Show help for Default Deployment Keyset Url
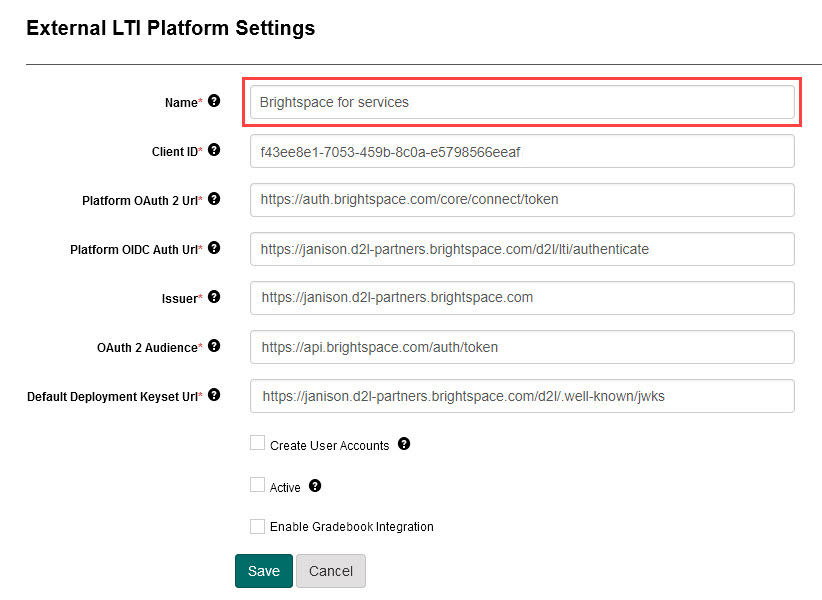 point(214,395)
